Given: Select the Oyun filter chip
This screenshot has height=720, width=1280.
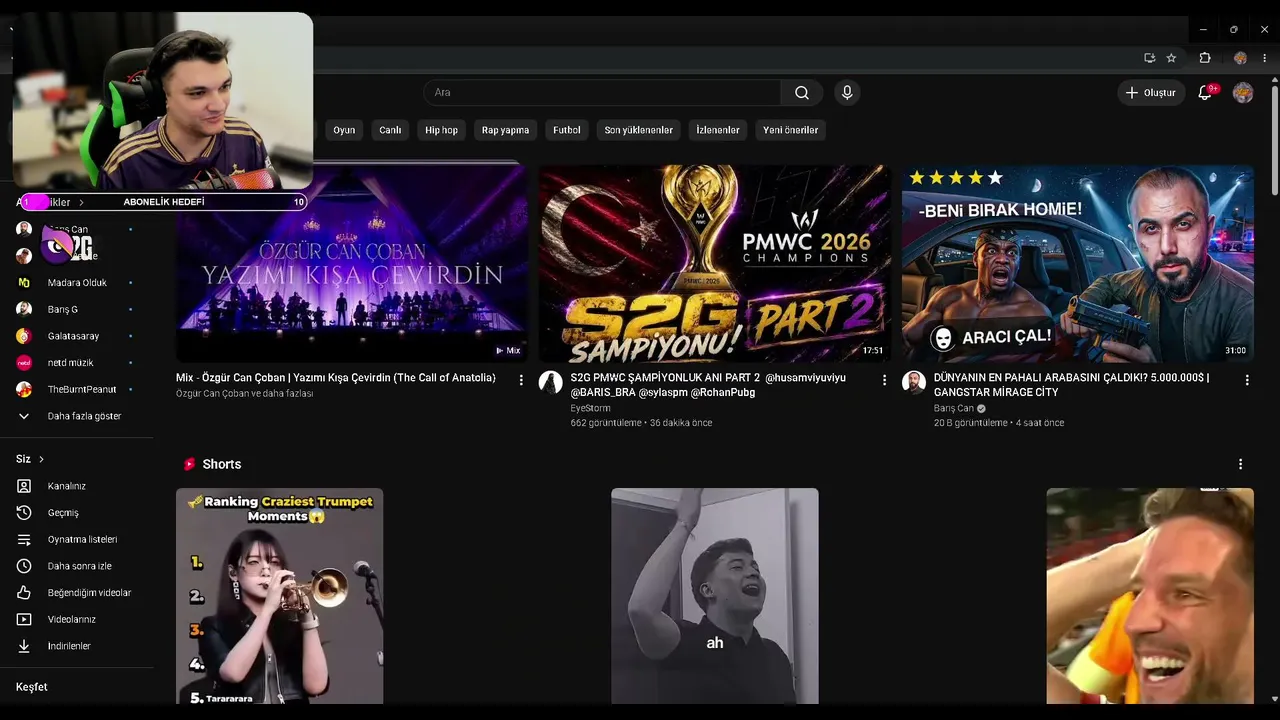Looking at the screenshot, I should click(344, 130).
